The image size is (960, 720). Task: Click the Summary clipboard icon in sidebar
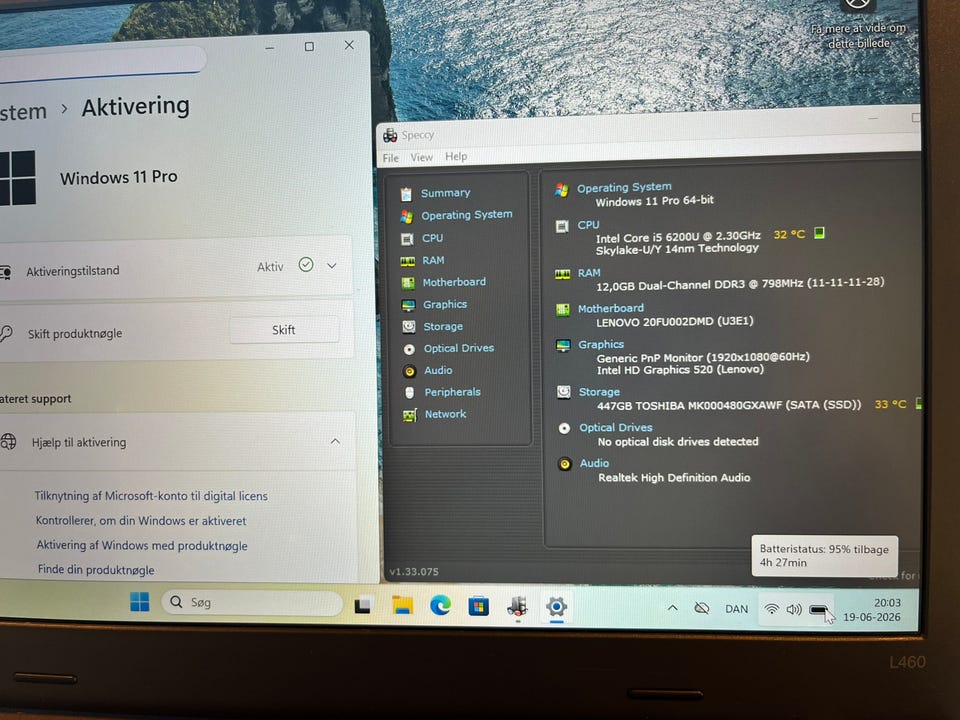coord(405,194)
